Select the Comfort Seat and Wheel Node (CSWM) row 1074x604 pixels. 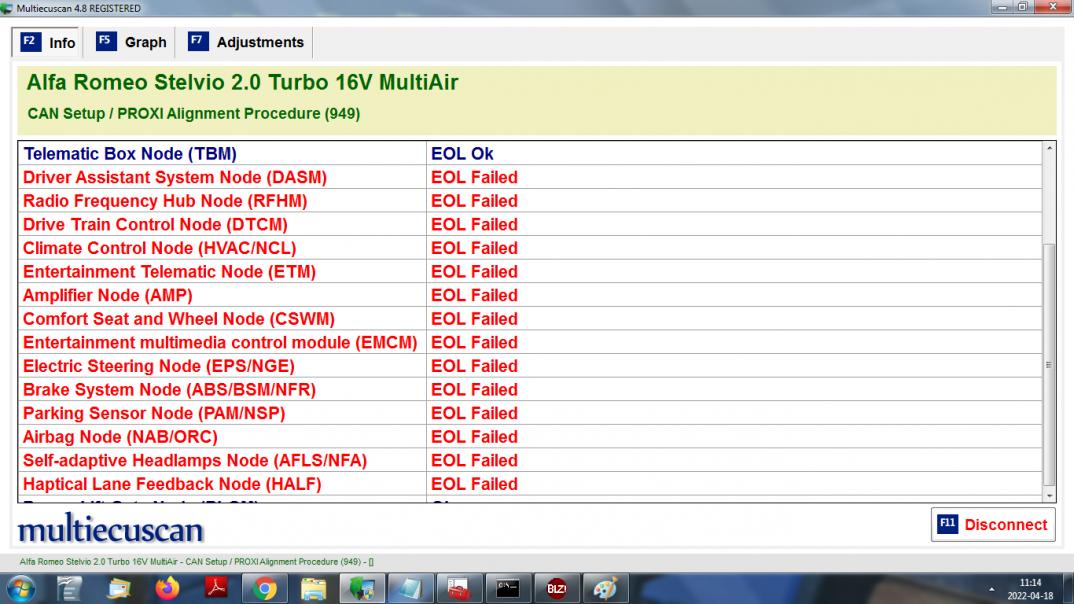point(530,319)
